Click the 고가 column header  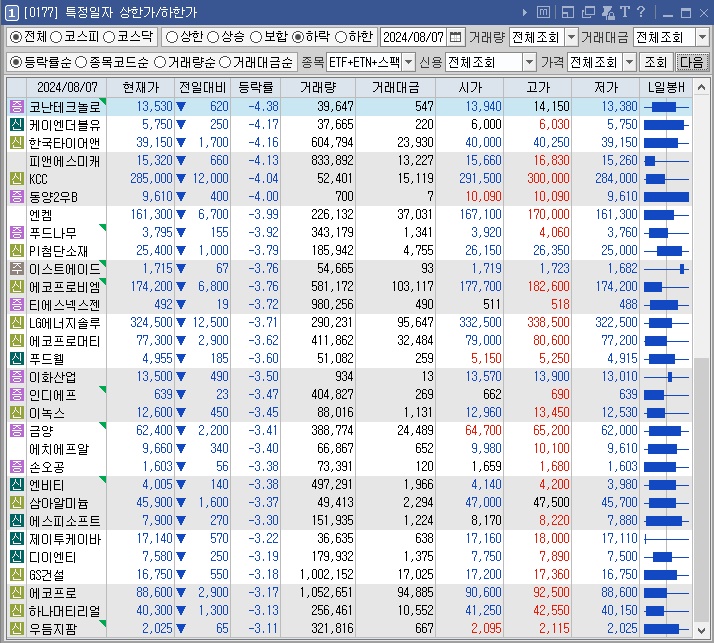click(537, 87)
